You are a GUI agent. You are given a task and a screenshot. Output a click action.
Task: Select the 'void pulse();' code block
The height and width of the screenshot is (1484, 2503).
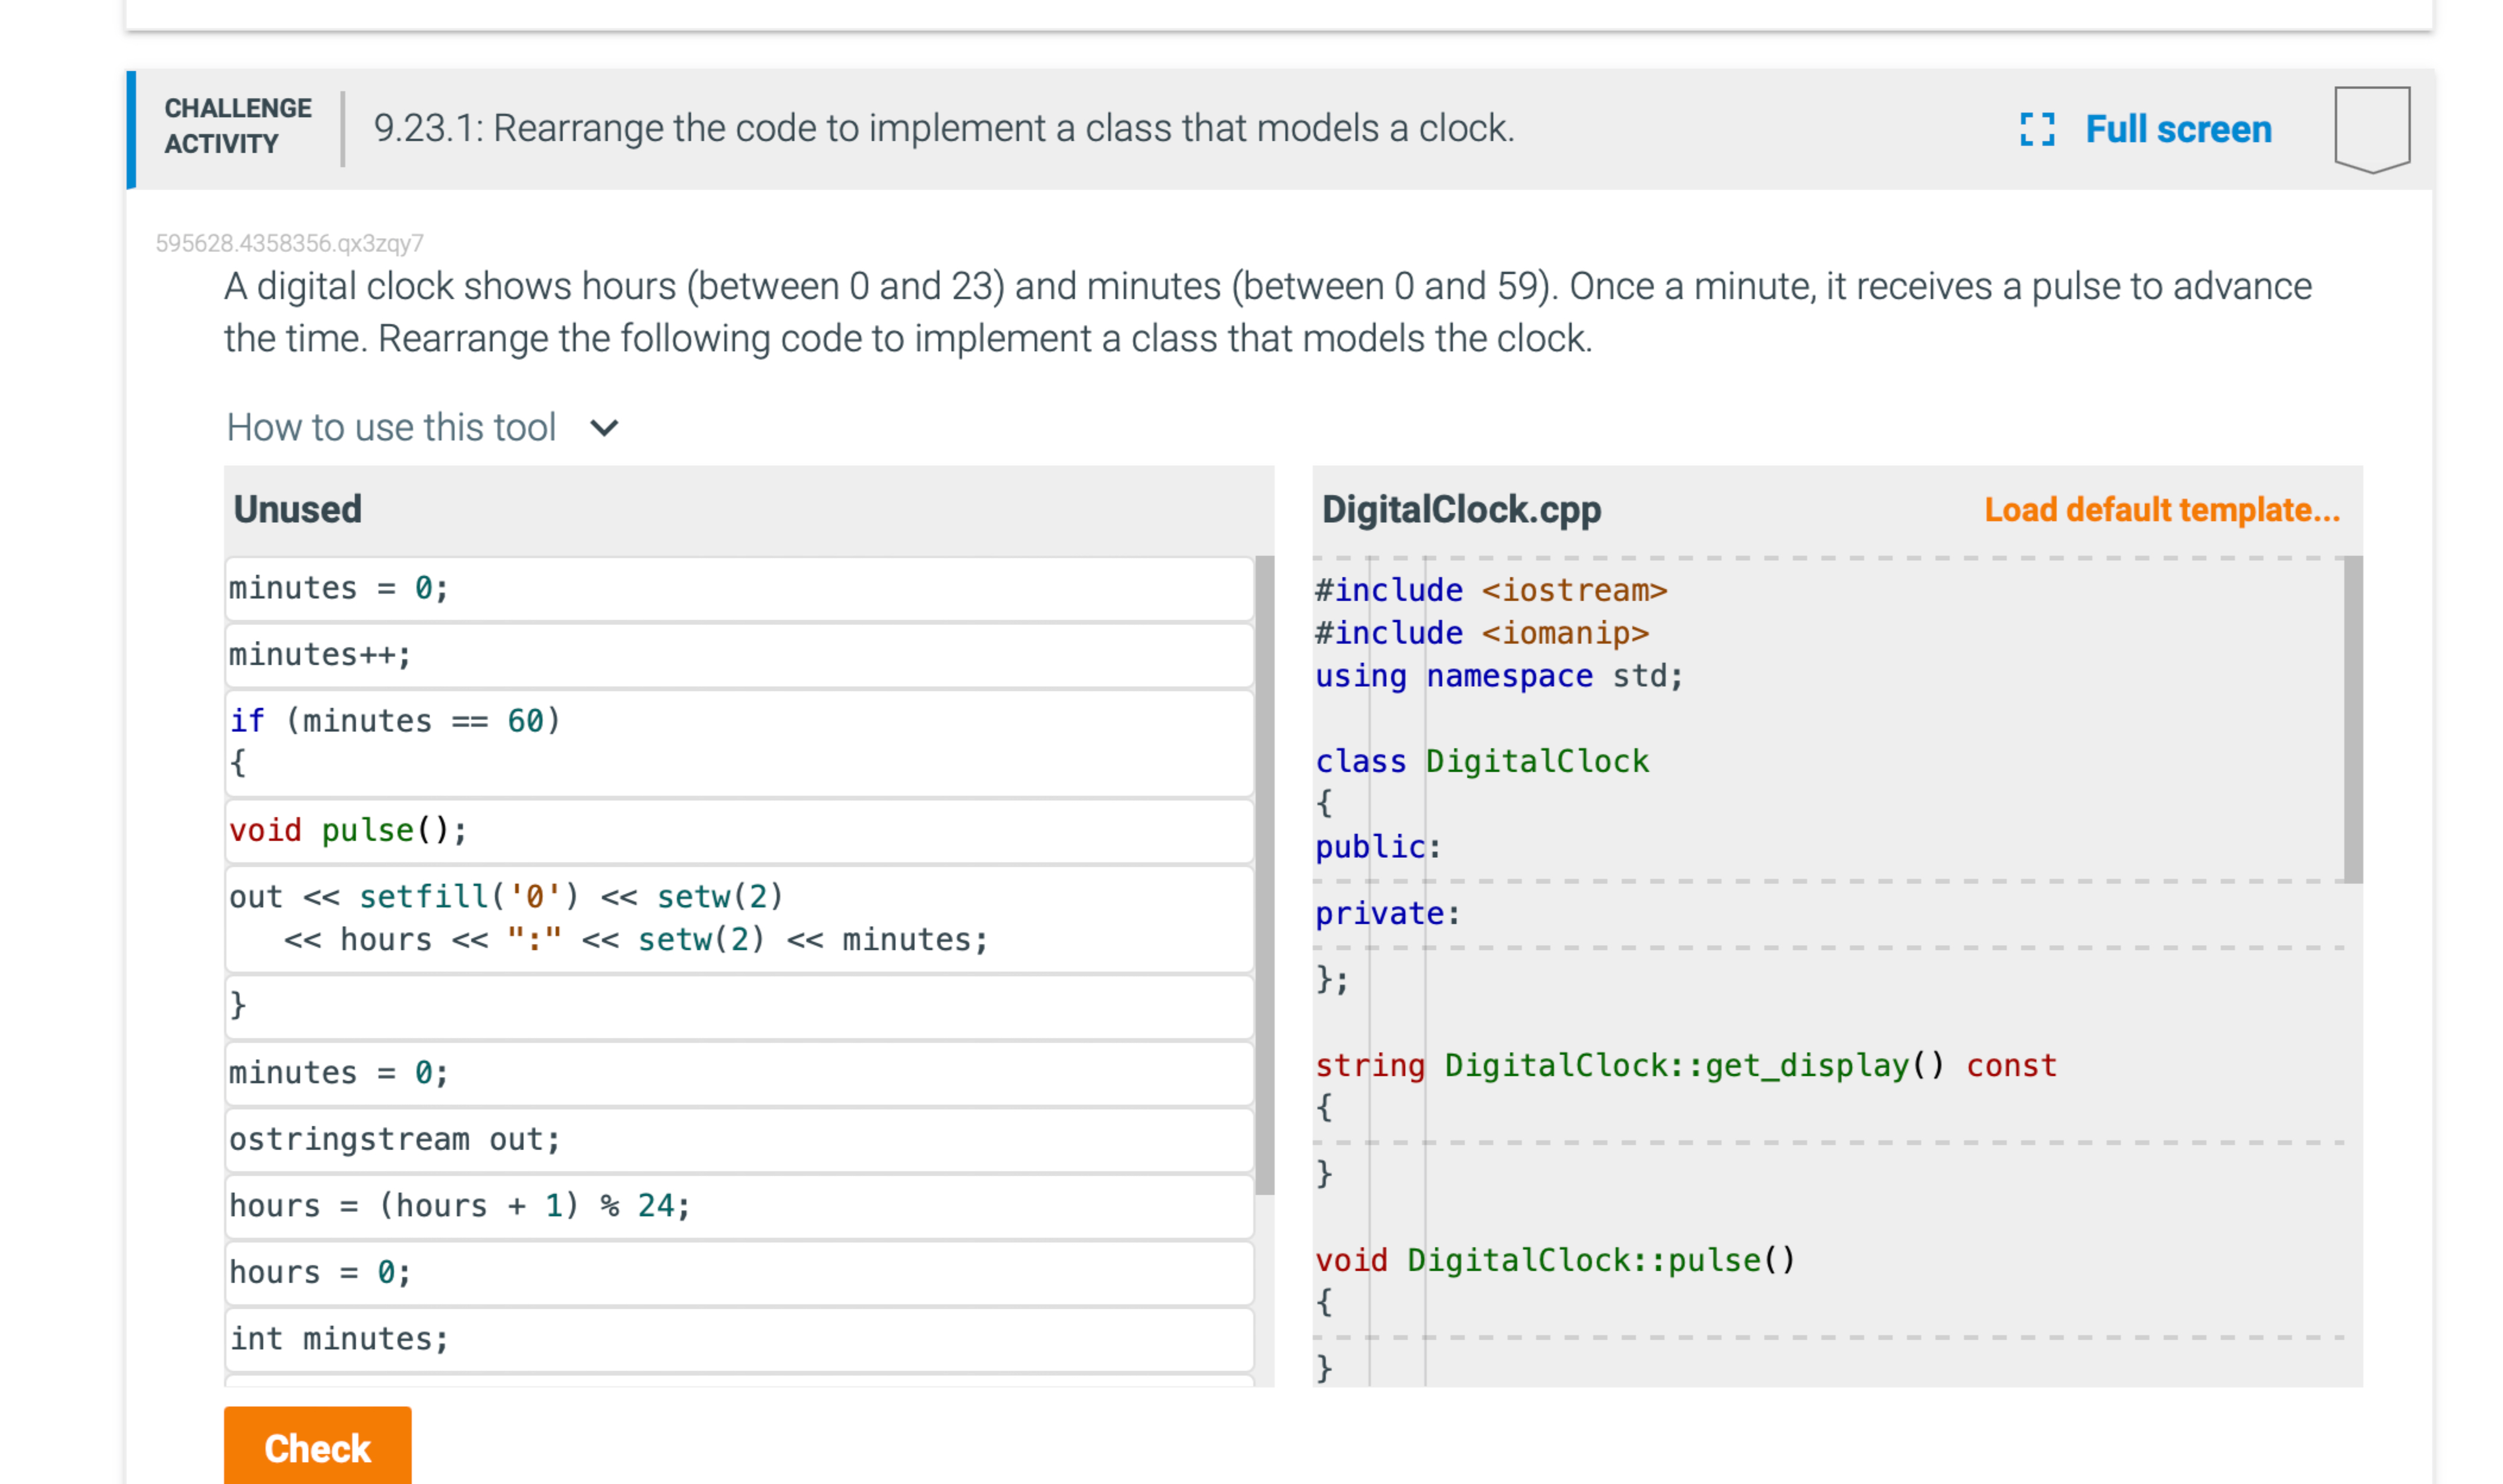[x=739, y=830]
